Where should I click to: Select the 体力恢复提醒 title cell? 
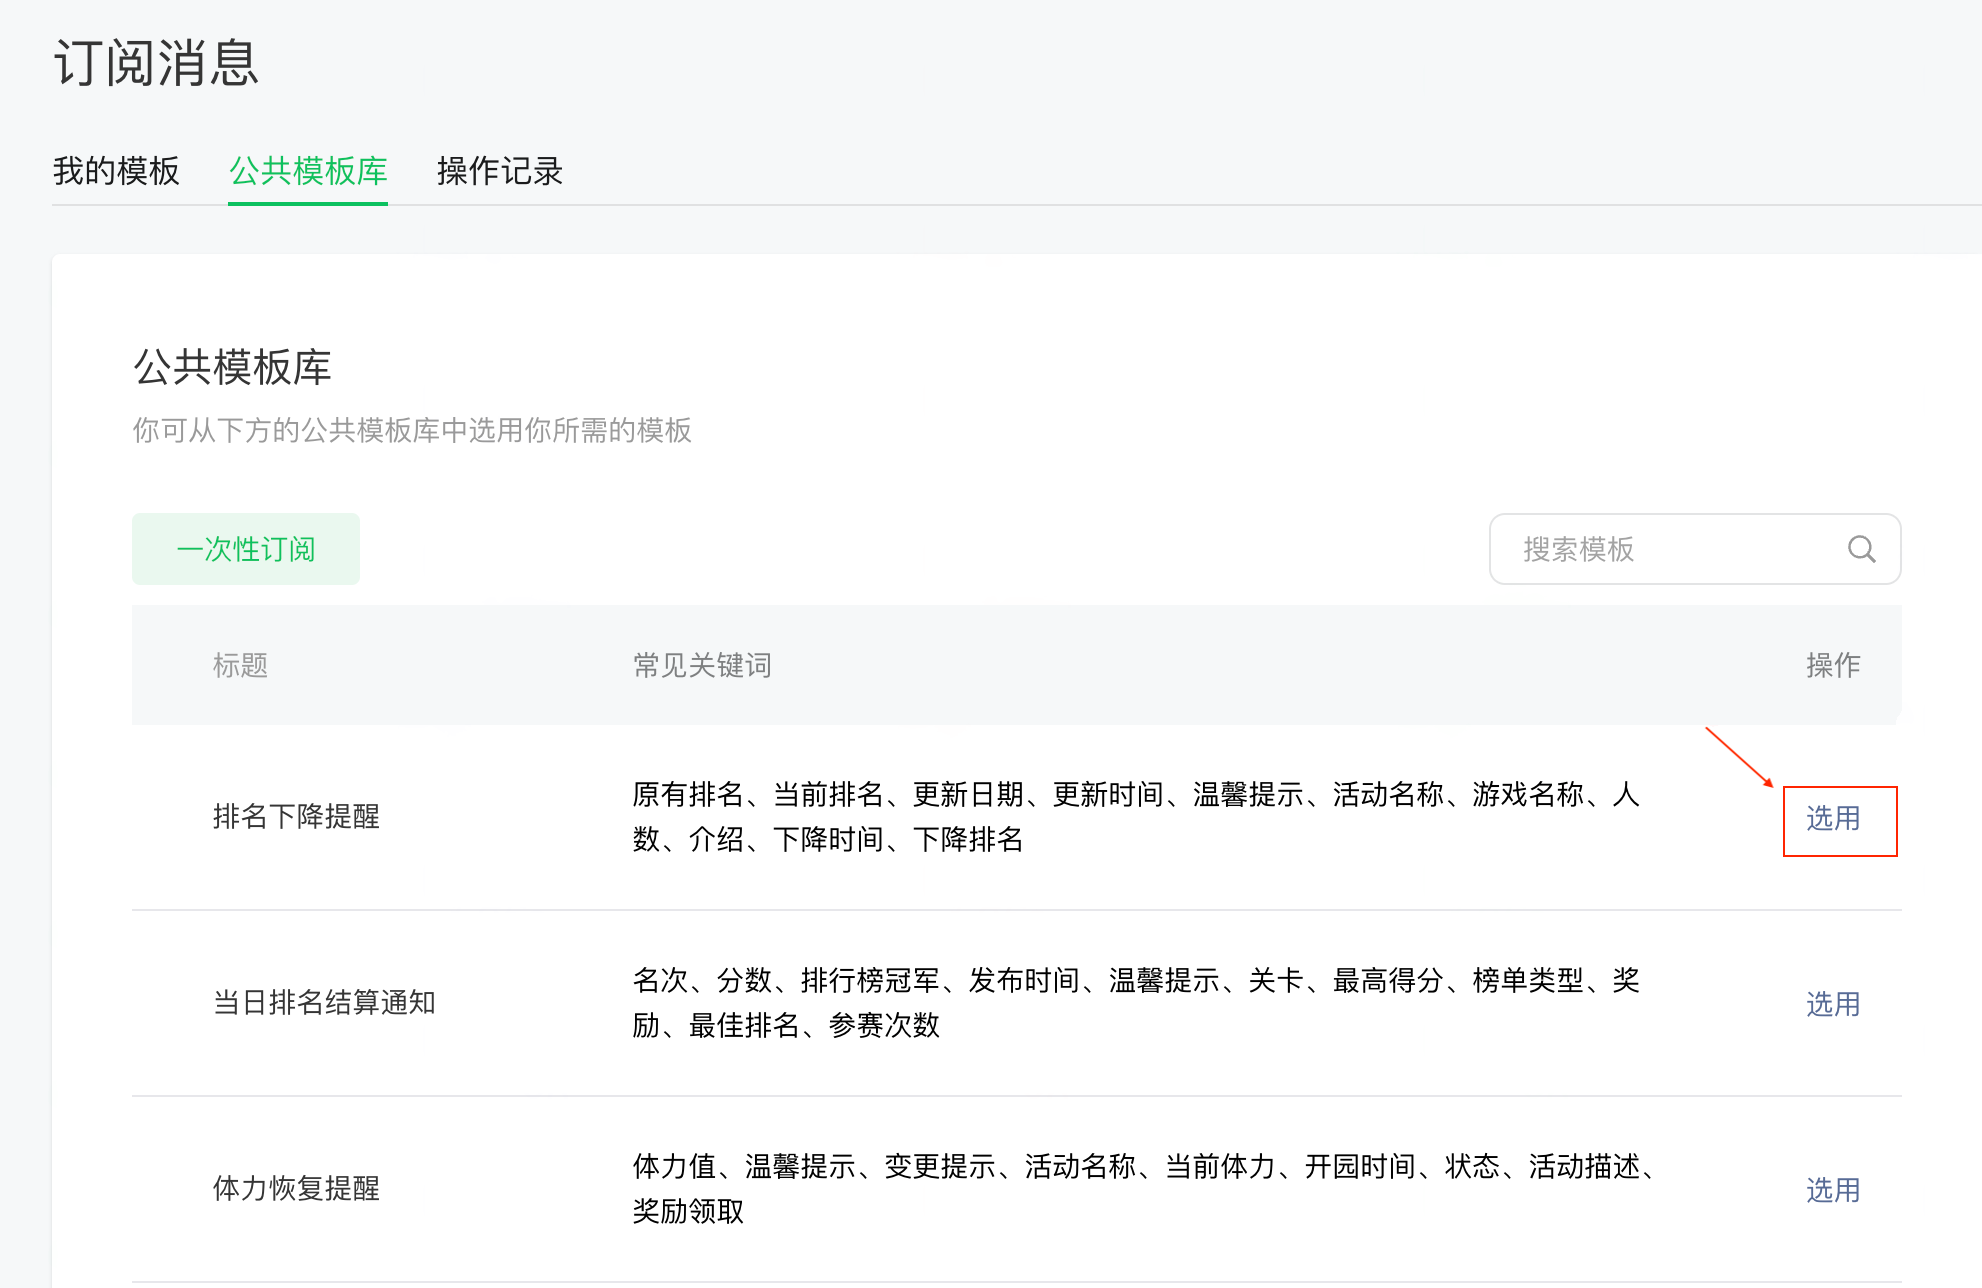[296, 1189]
